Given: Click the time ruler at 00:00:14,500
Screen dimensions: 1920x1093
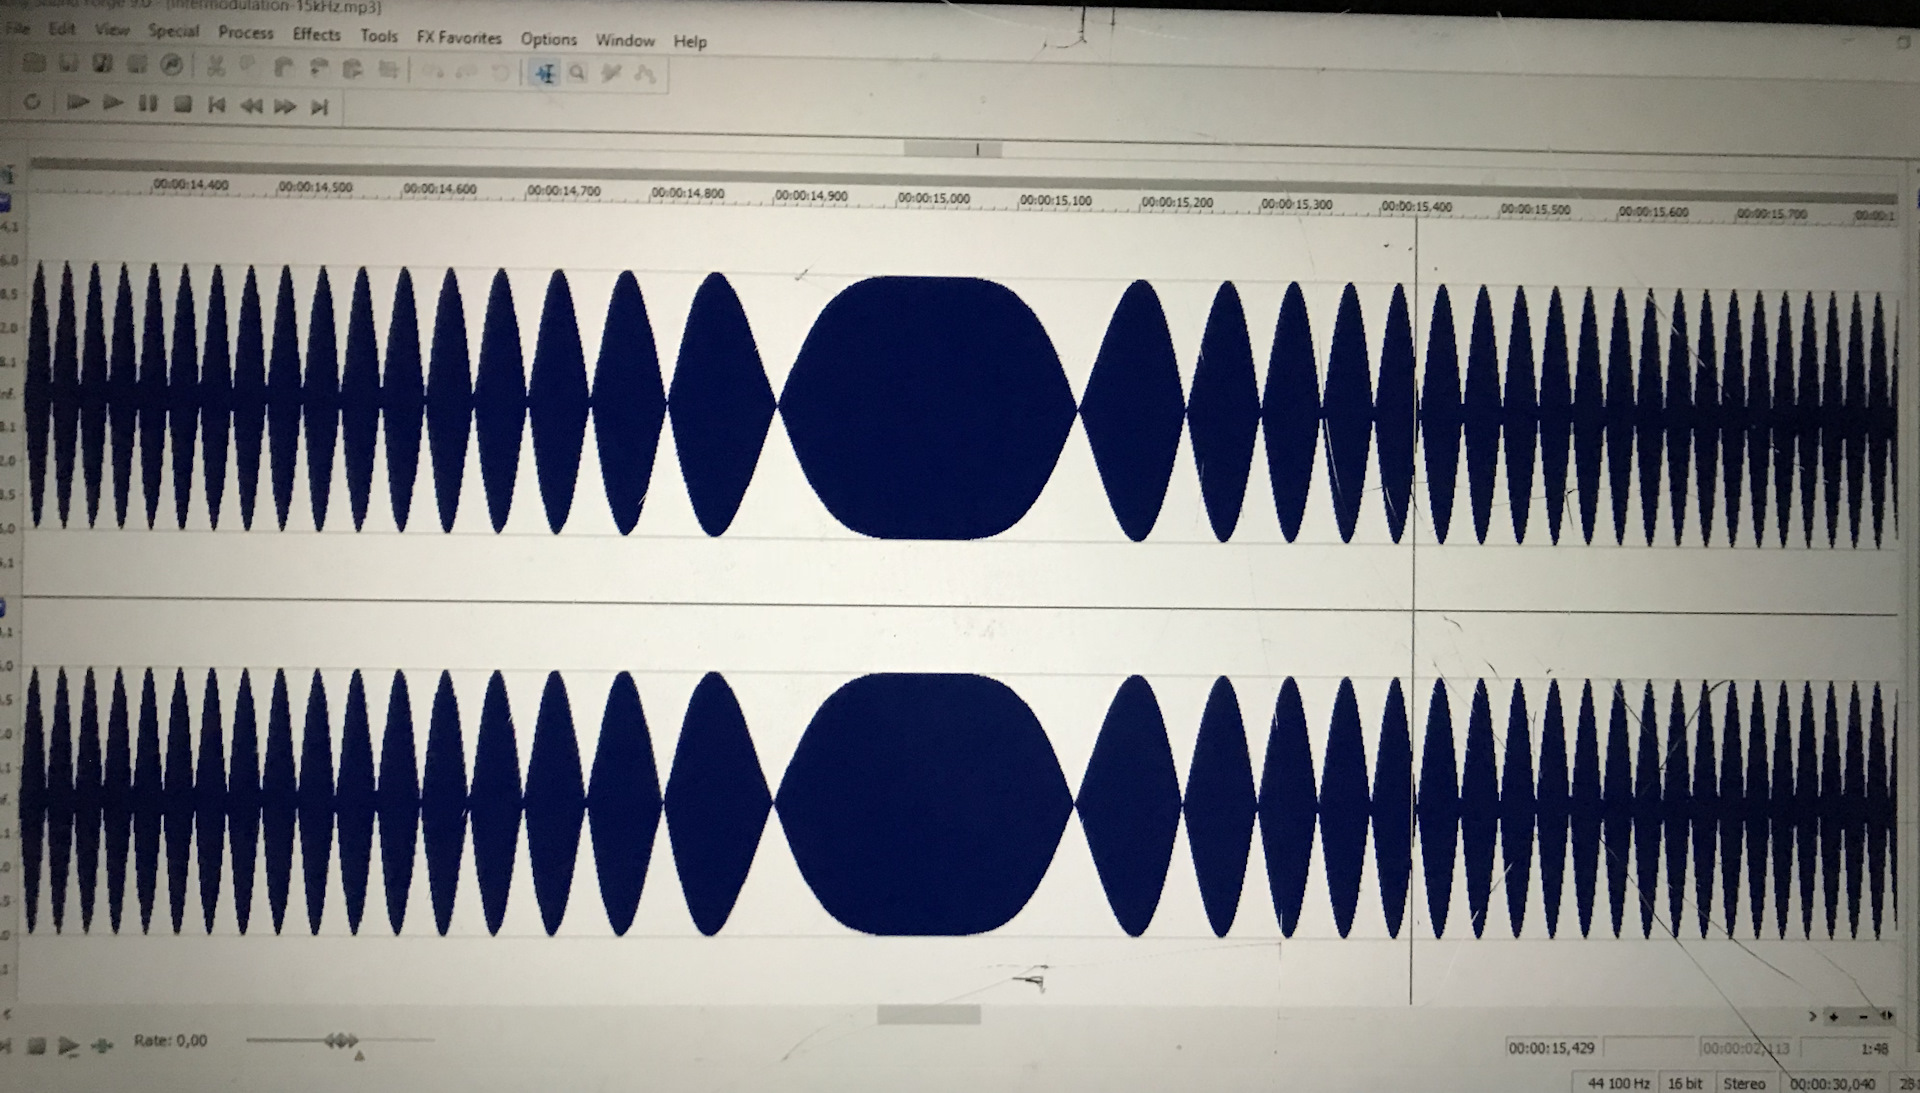Looking at the screenshot, I should pyautogui.click(x=315, y=187).
